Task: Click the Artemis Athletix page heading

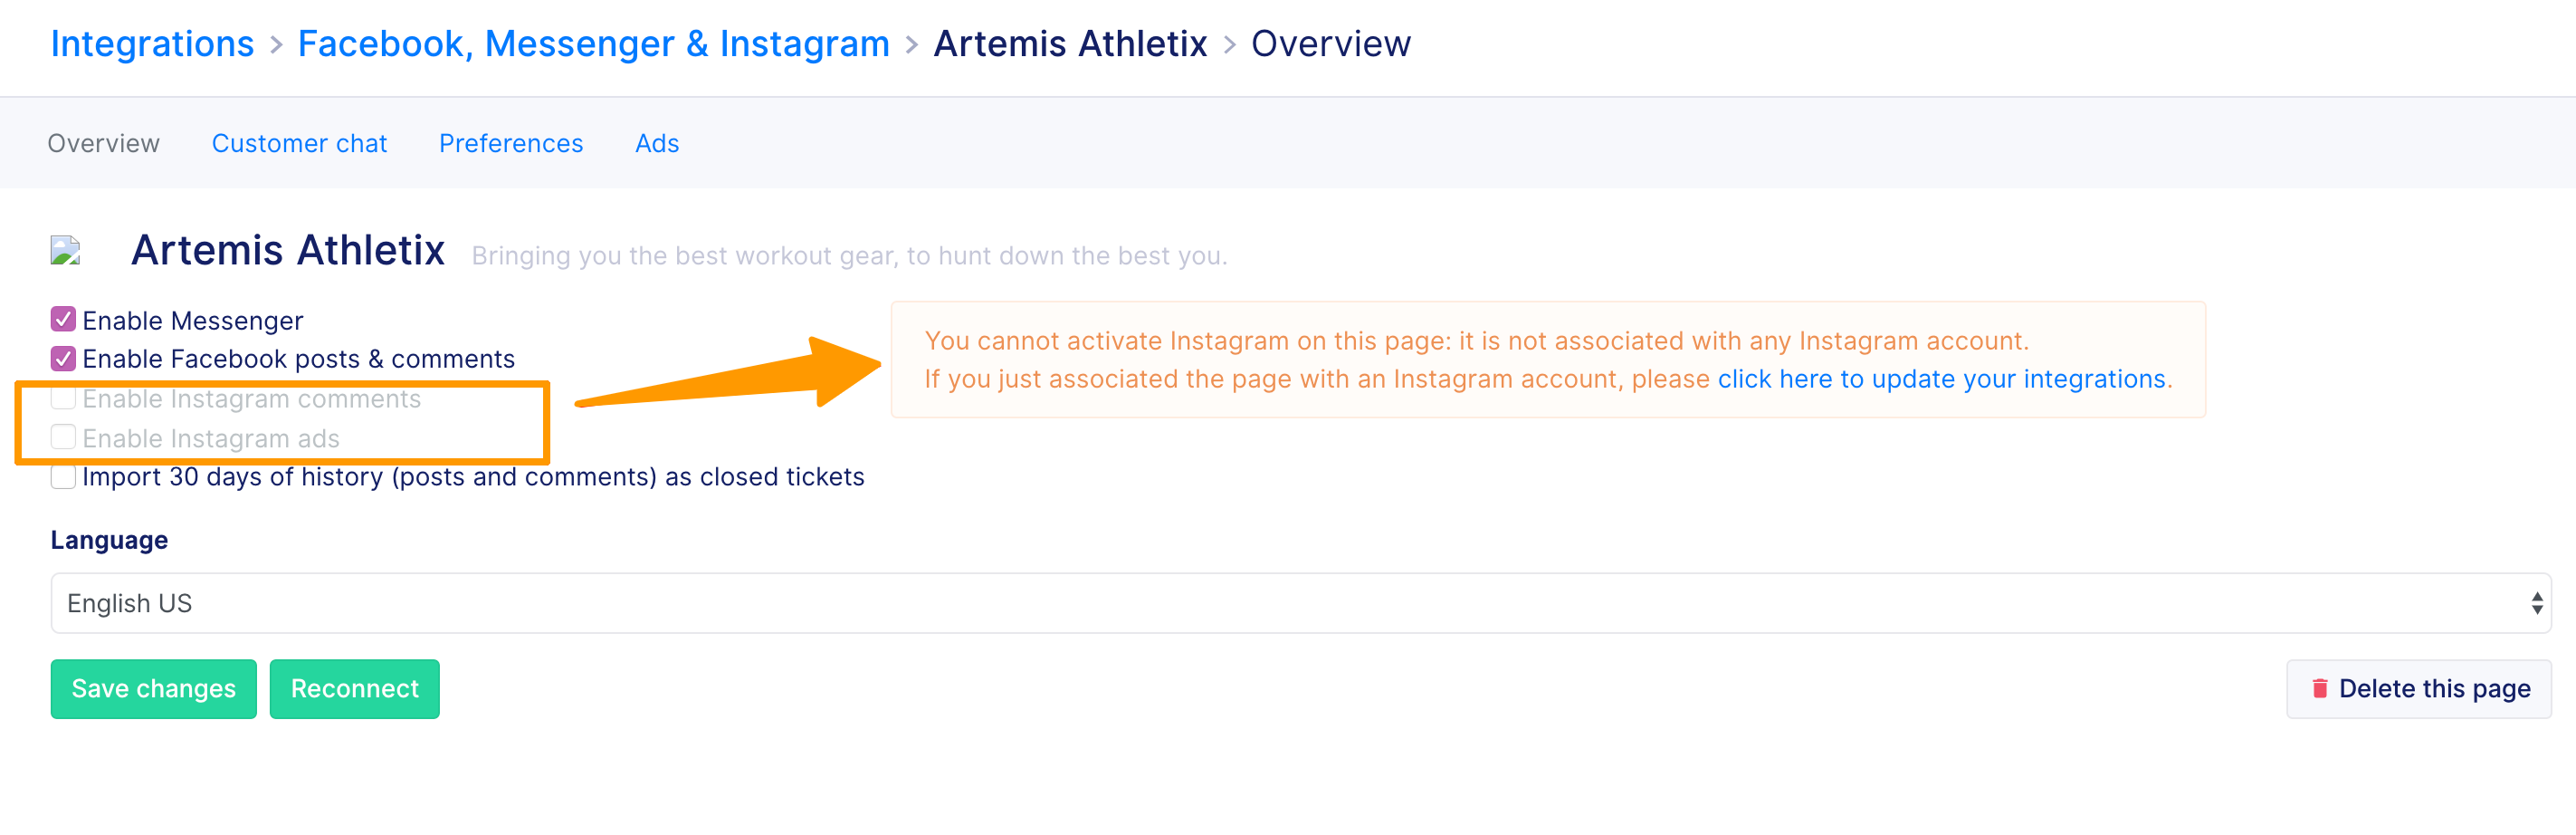Action: click(x=288, y=250)
